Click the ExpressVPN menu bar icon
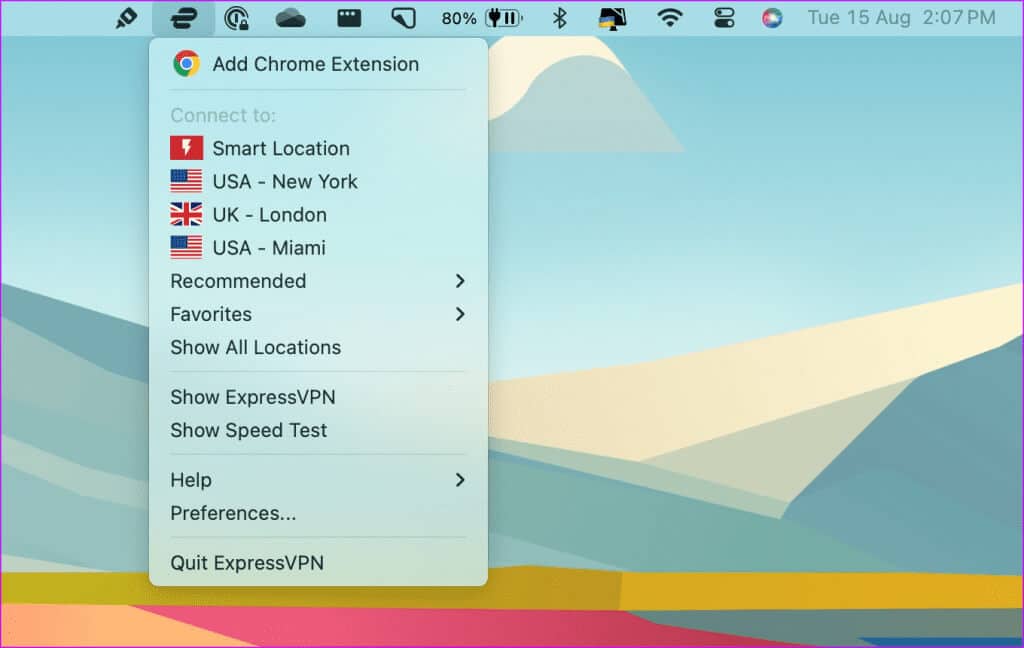Screen dimensions: 1024x648 (183, 18)
